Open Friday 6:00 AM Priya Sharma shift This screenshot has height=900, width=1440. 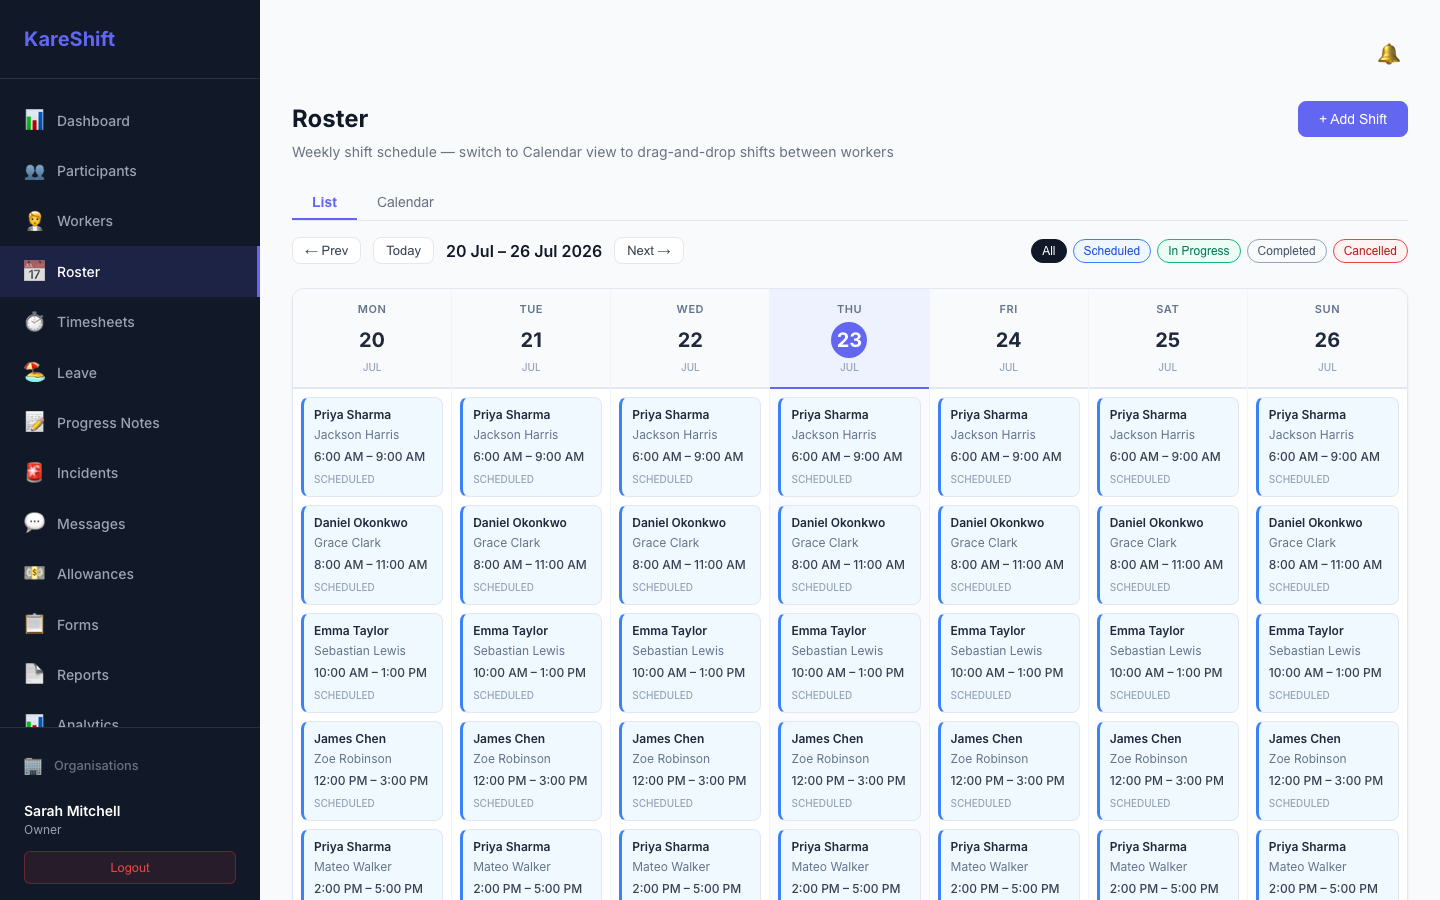click(1008, 447)
